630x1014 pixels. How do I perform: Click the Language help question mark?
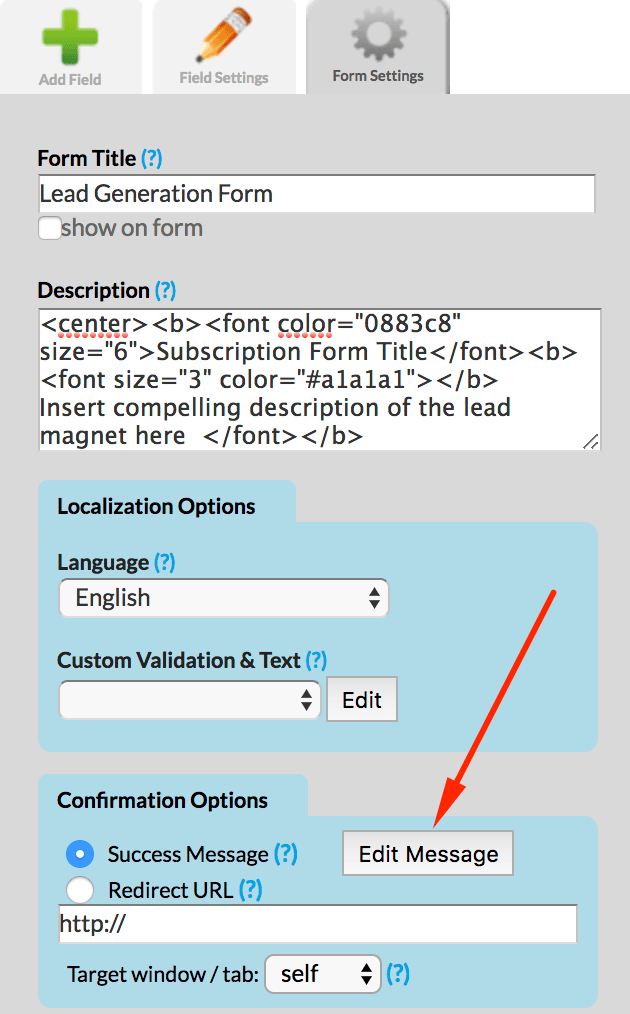click(164, 563)
